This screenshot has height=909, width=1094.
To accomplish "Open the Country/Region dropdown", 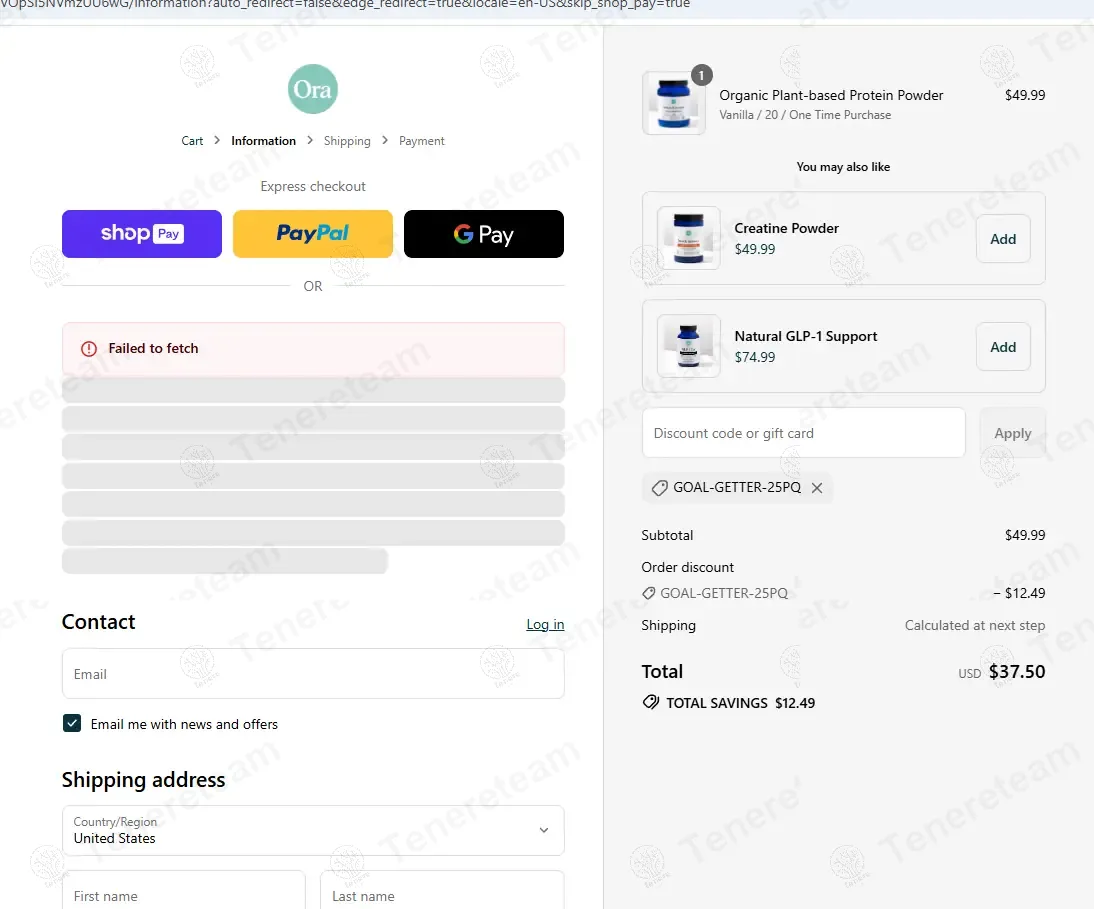I will tap(313, 830).
